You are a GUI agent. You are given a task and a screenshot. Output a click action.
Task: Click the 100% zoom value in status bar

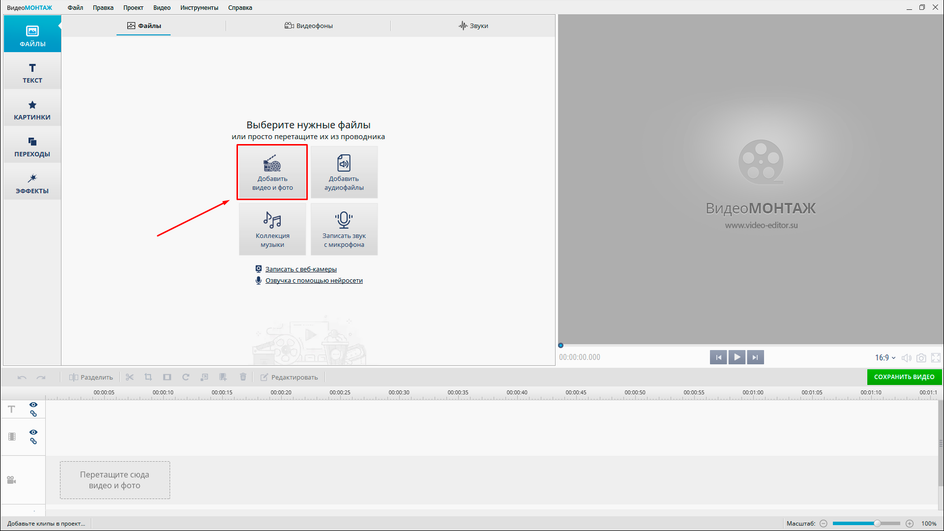tap(929, 524)
